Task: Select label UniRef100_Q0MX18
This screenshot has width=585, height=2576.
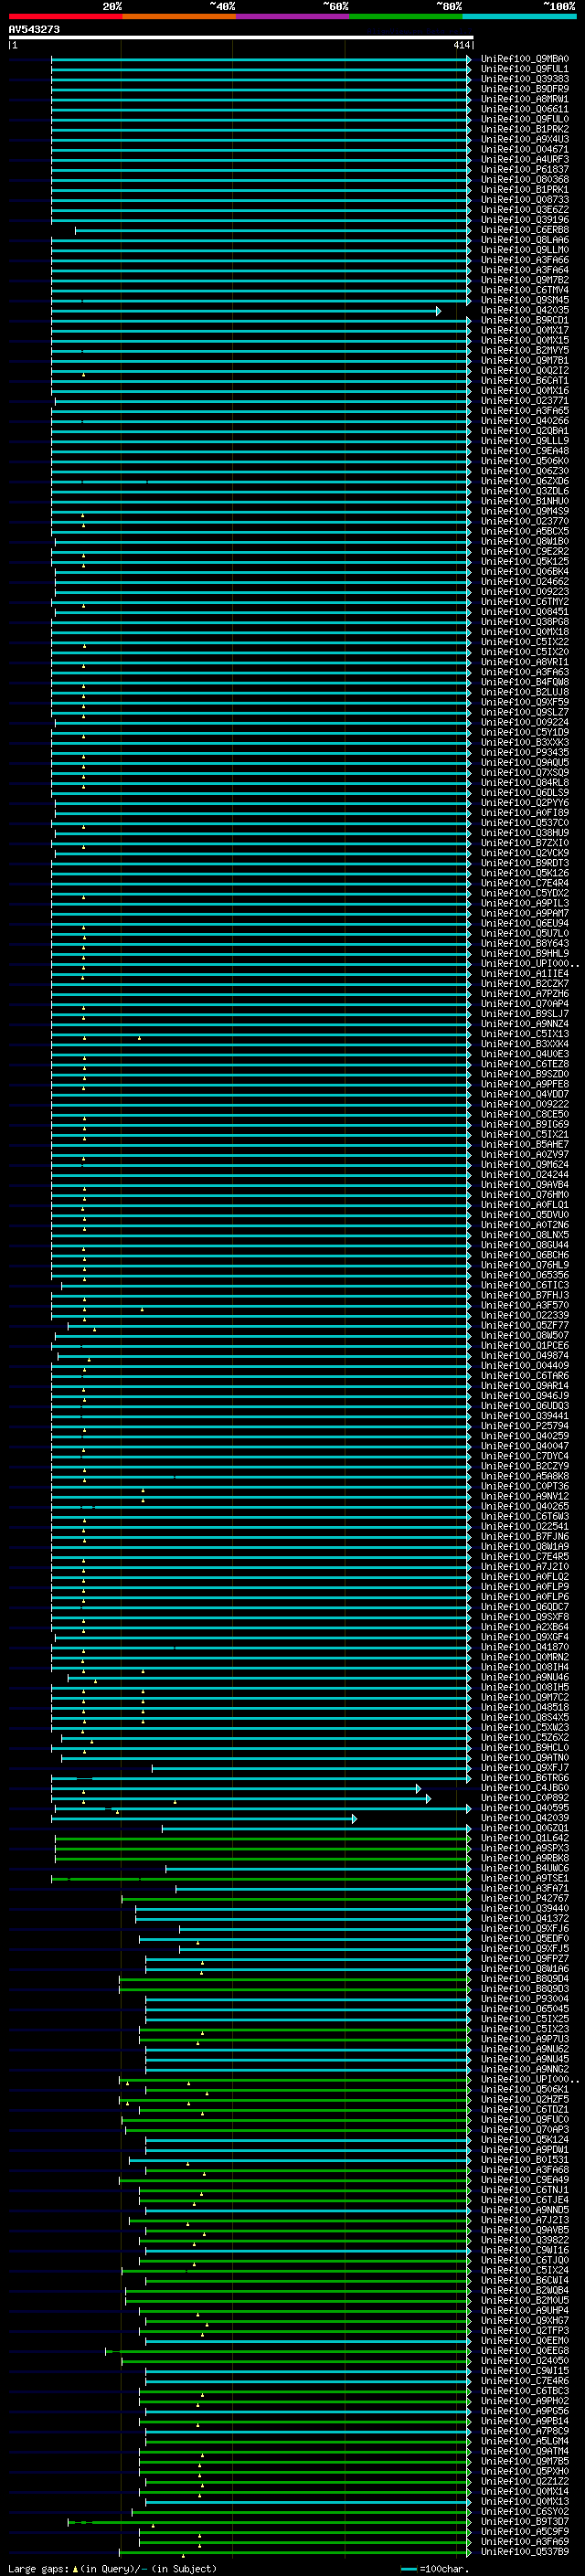Action: point(525,632)
